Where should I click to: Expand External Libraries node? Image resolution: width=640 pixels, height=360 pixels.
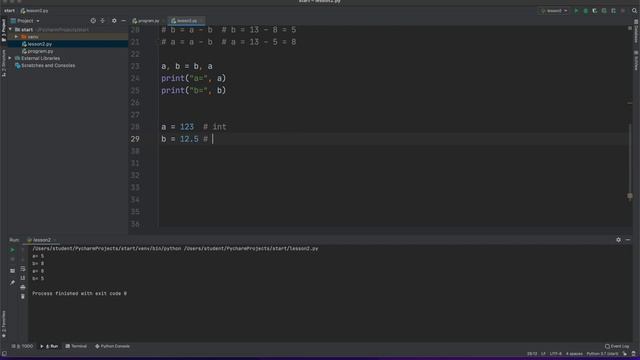pos(10,58)
